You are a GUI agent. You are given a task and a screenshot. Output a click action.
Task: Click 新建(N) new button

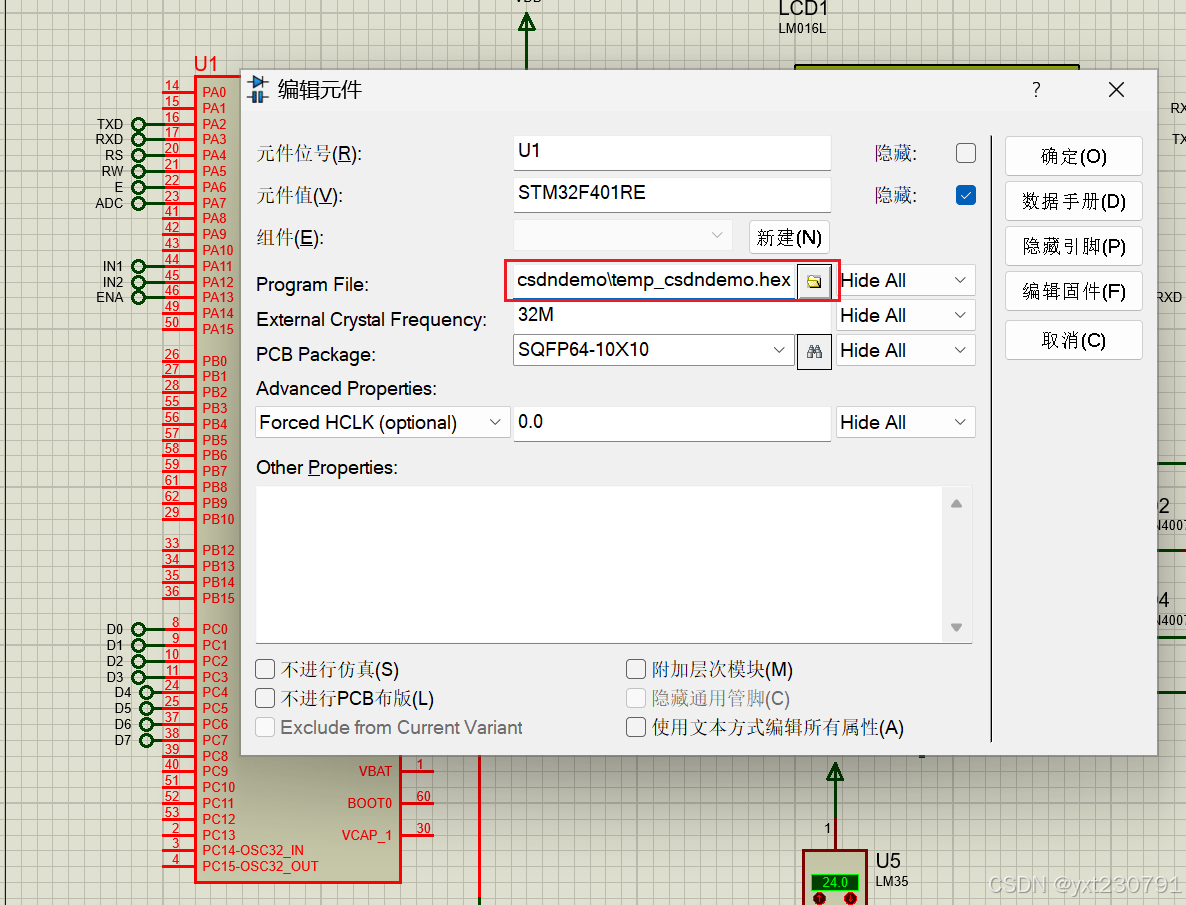[790, 238]
